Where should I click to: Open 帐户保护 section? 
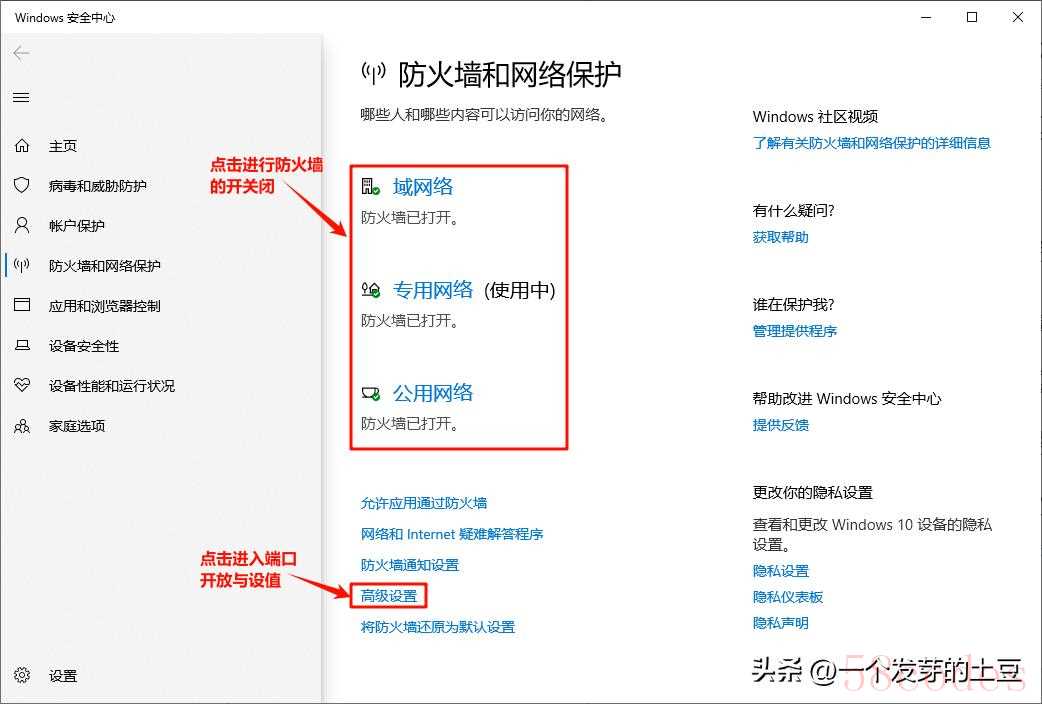[76, 226]
